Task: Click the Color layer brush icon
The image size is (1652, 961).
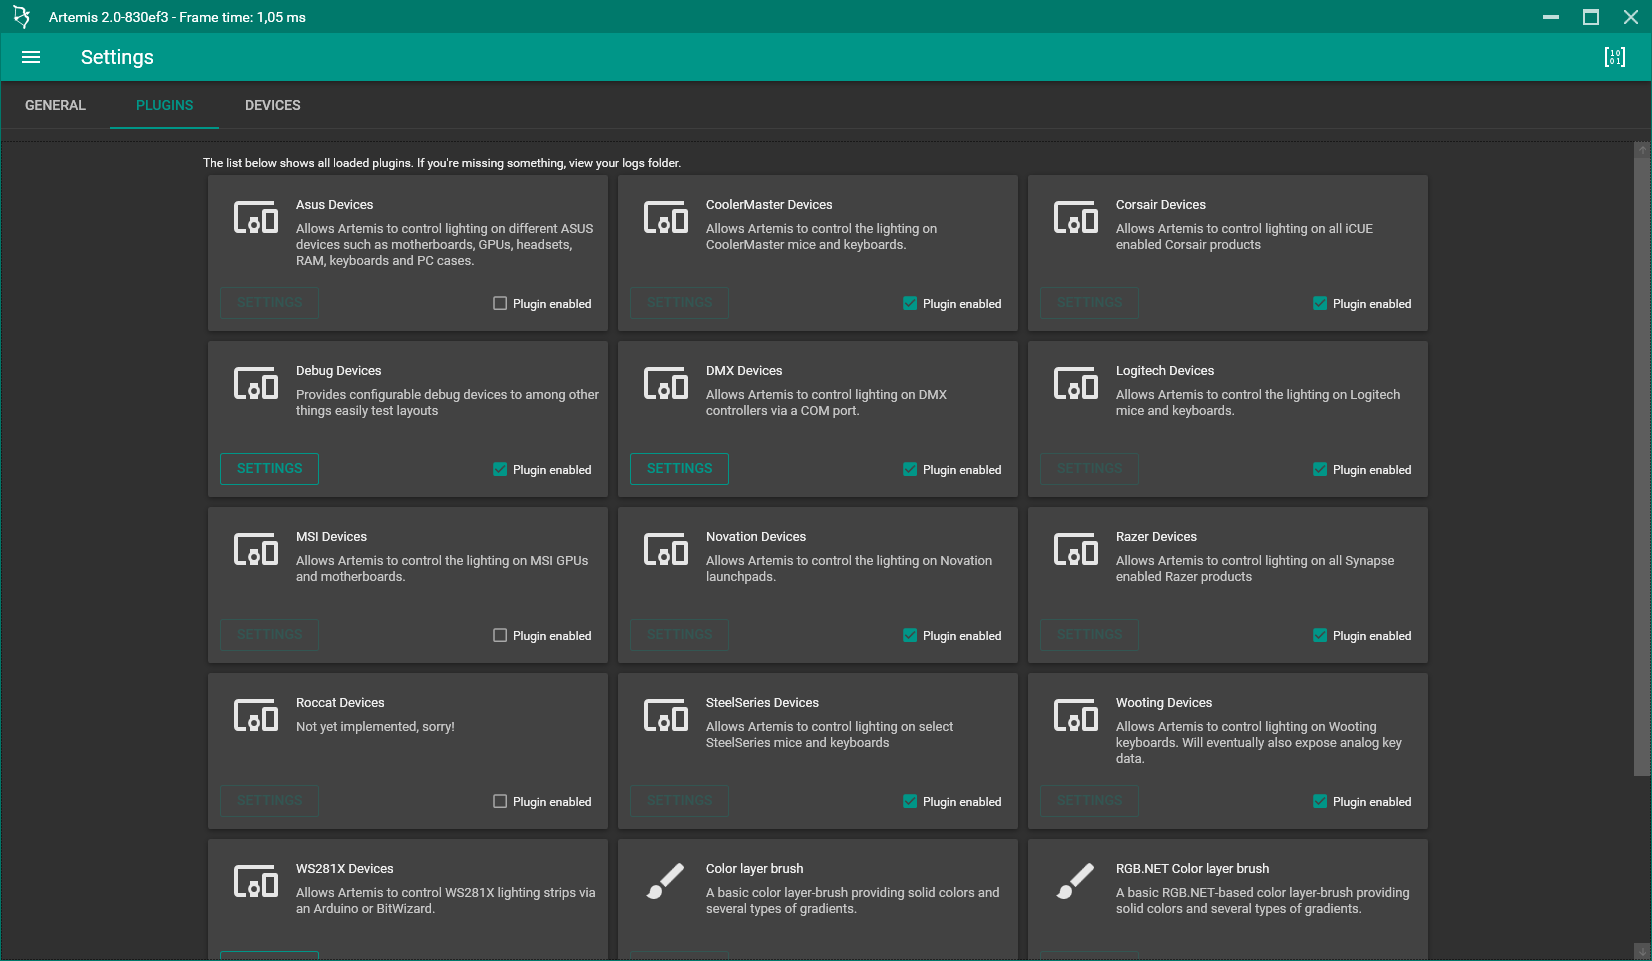Action: coord(666,881)
